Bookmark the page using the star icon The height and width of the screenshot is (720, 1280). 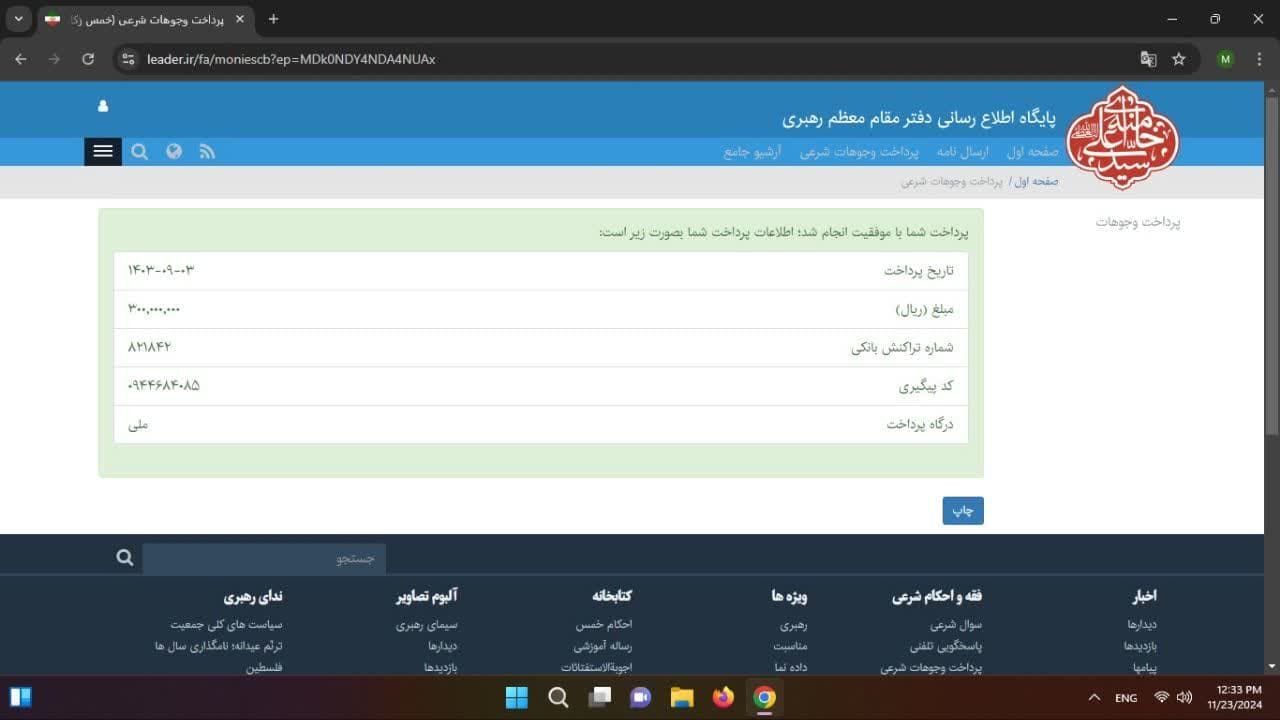pos(1179,59)
